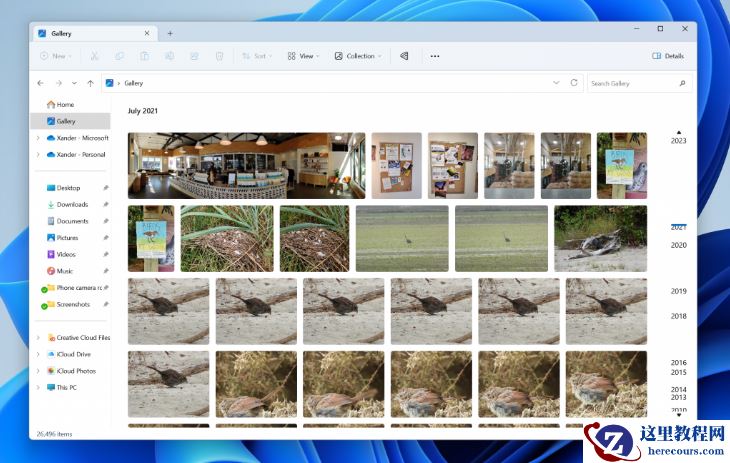Viewport: 730px width, 463px height.
Task: Click the search magnifier icon
Action: click(x=683, y=83)
